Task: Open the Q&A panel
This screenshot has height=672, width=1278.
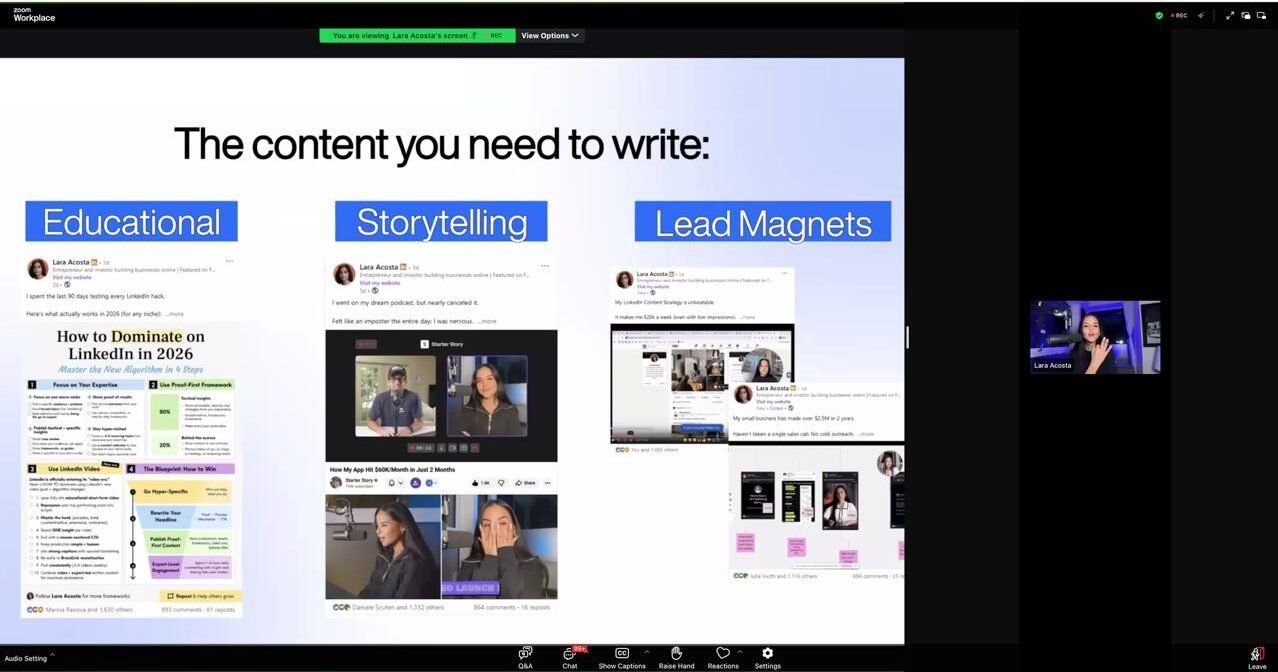Action: 525,657
